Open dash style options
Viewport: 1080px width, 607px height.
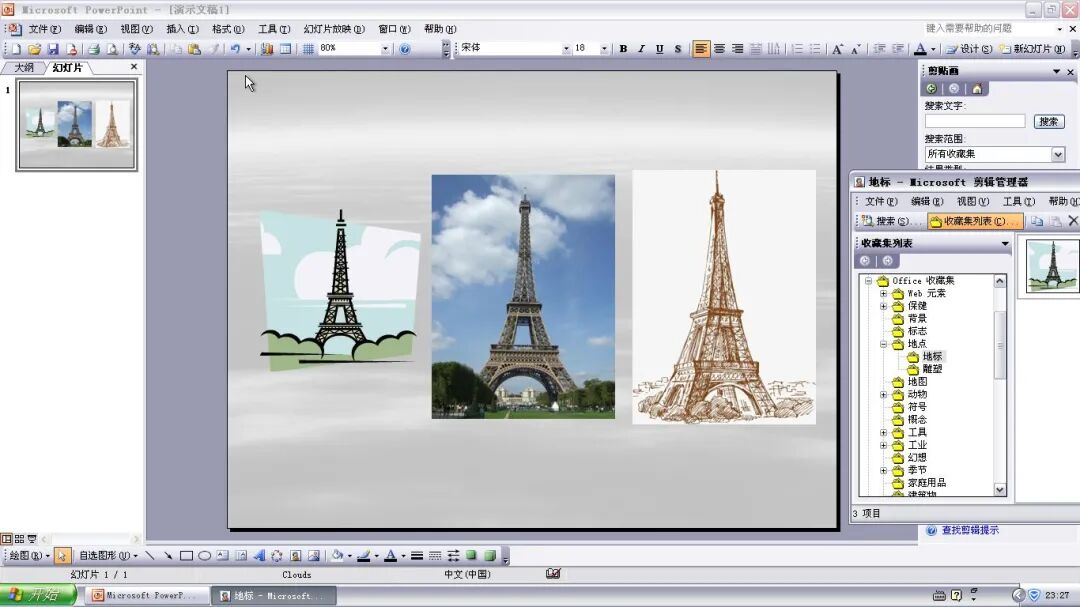(435, 555)
